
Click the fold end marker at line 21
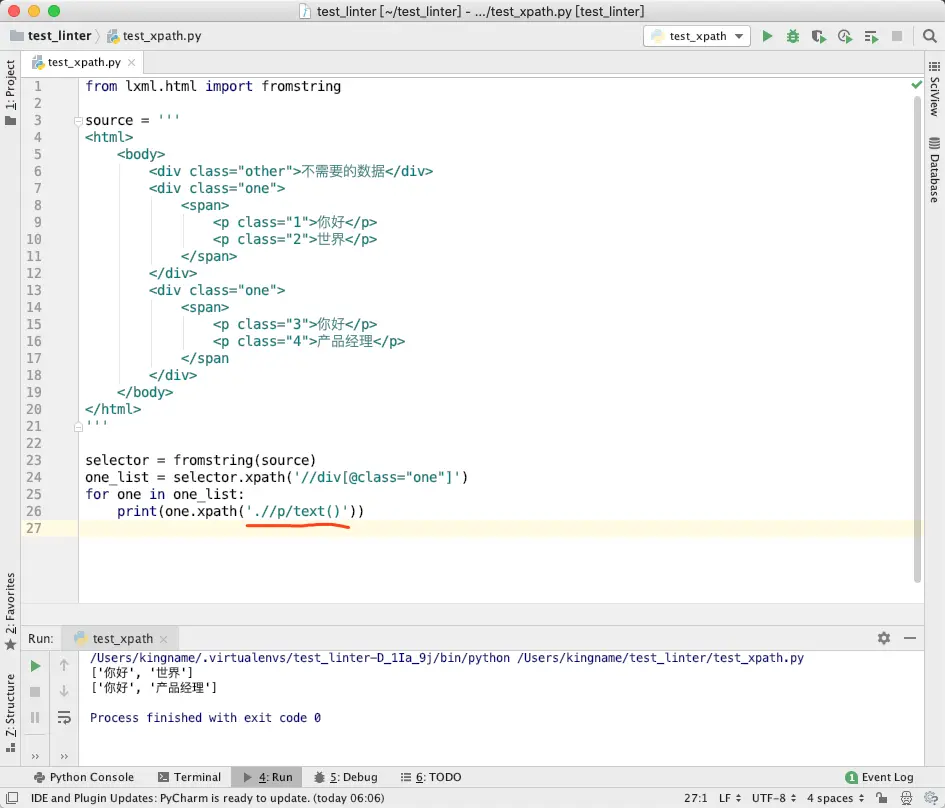(78, 427)
